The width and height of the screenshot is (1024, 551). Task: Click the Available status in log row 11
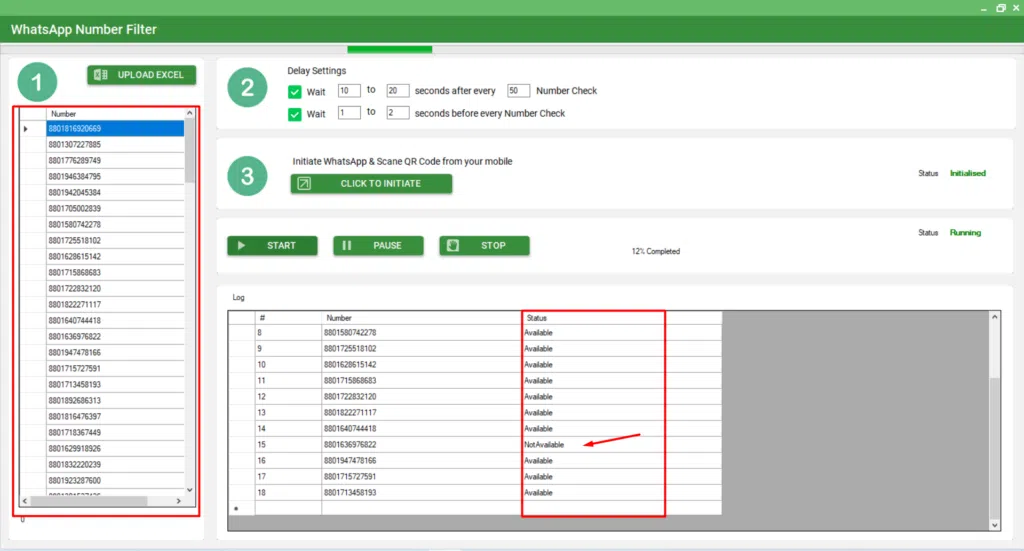click(538, 381)
